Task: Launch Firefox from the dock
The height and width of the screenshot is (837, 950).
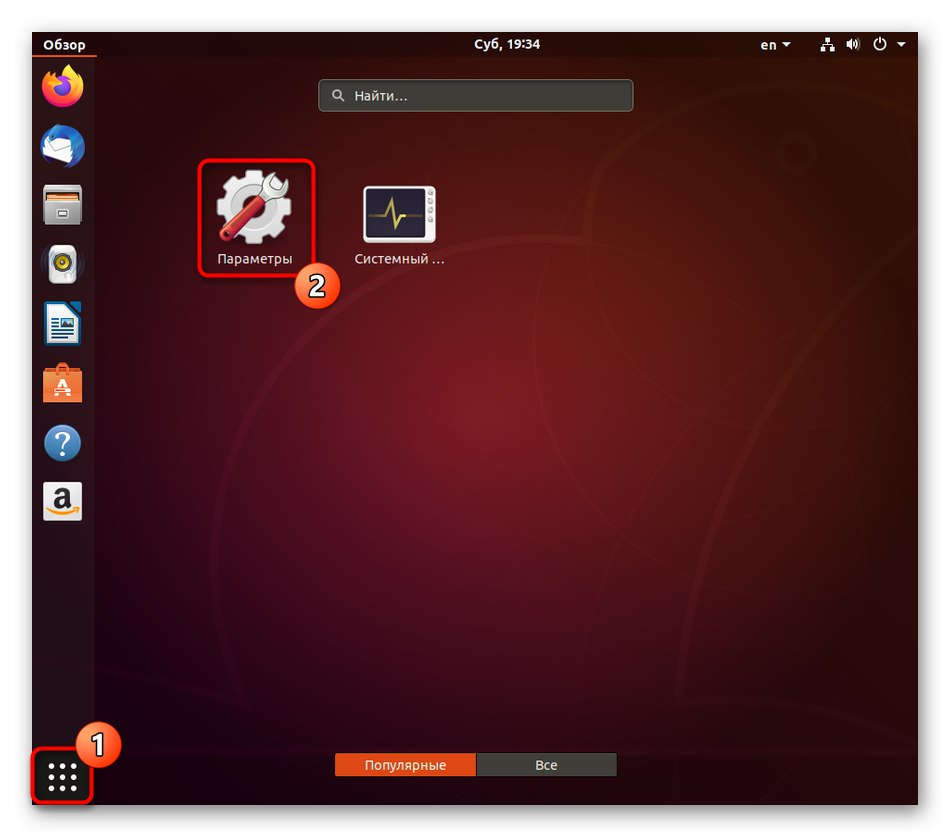Action: pyautogui.click(x=62, y=86)
